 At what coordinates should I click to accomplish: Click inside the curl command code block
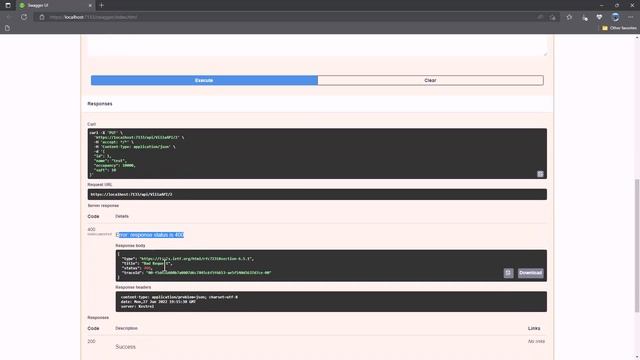click(x=317, y=153)
